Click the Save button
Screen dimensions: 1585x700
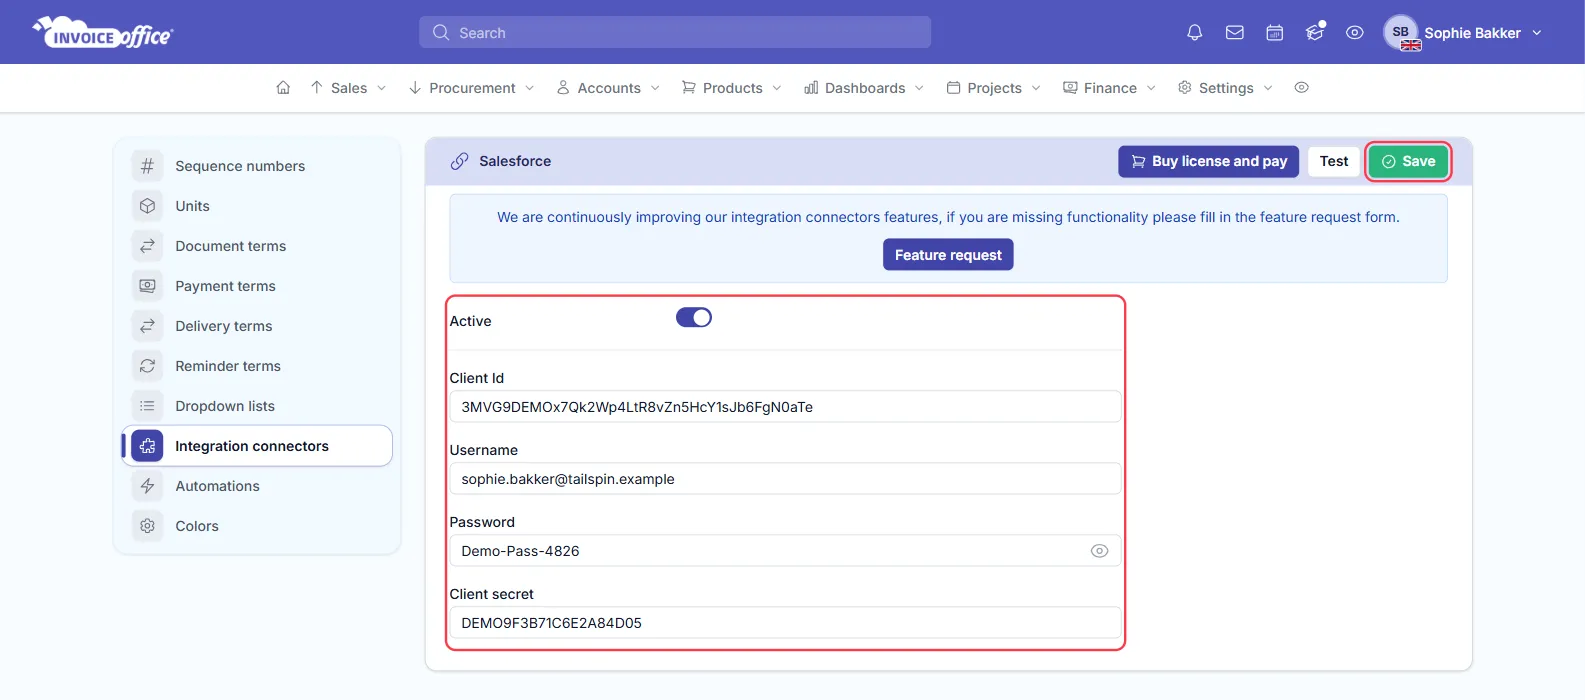tap(1408, 161)
